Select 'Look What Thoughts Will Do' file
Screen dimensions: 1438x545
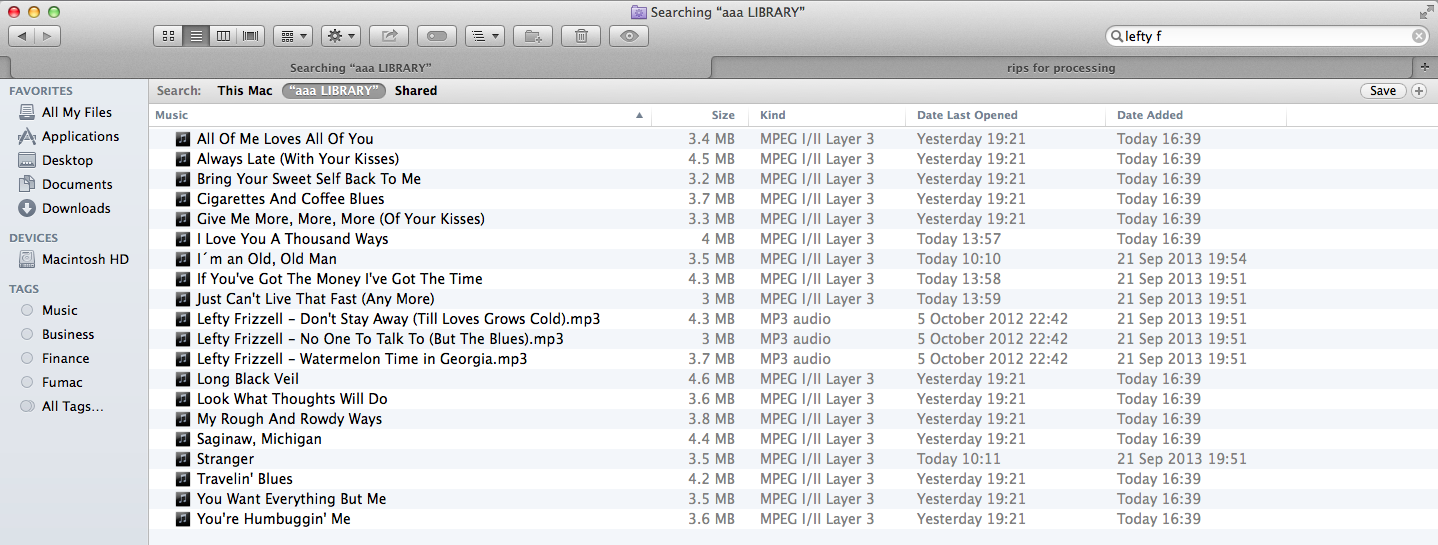292,399
